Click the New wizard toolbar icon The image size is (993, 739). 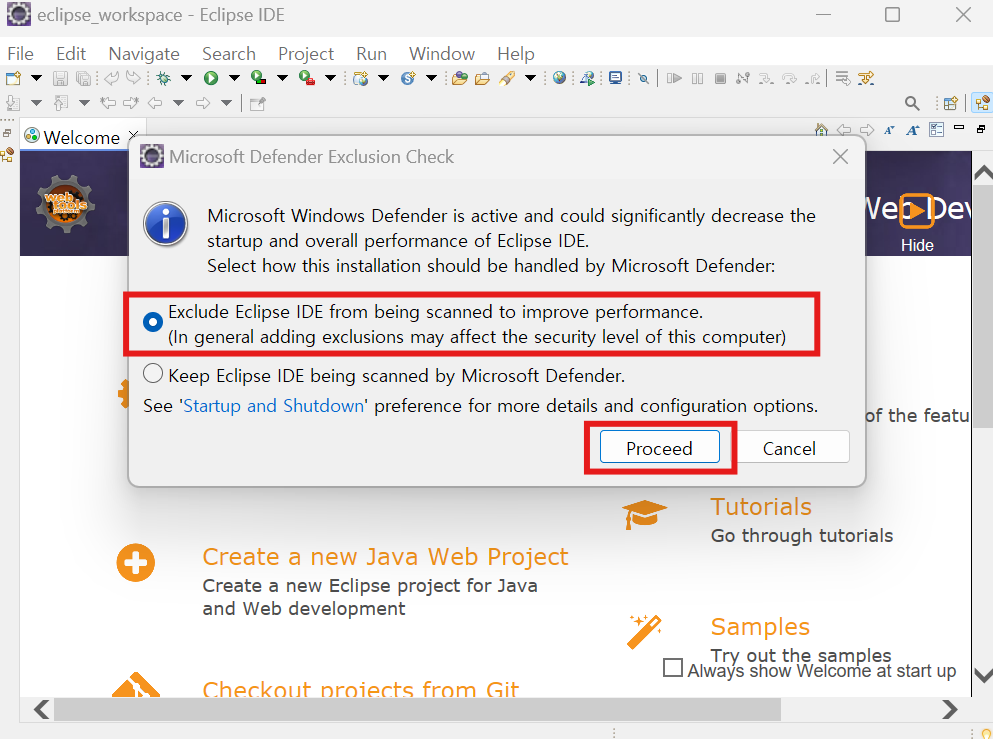pos(13,79)
